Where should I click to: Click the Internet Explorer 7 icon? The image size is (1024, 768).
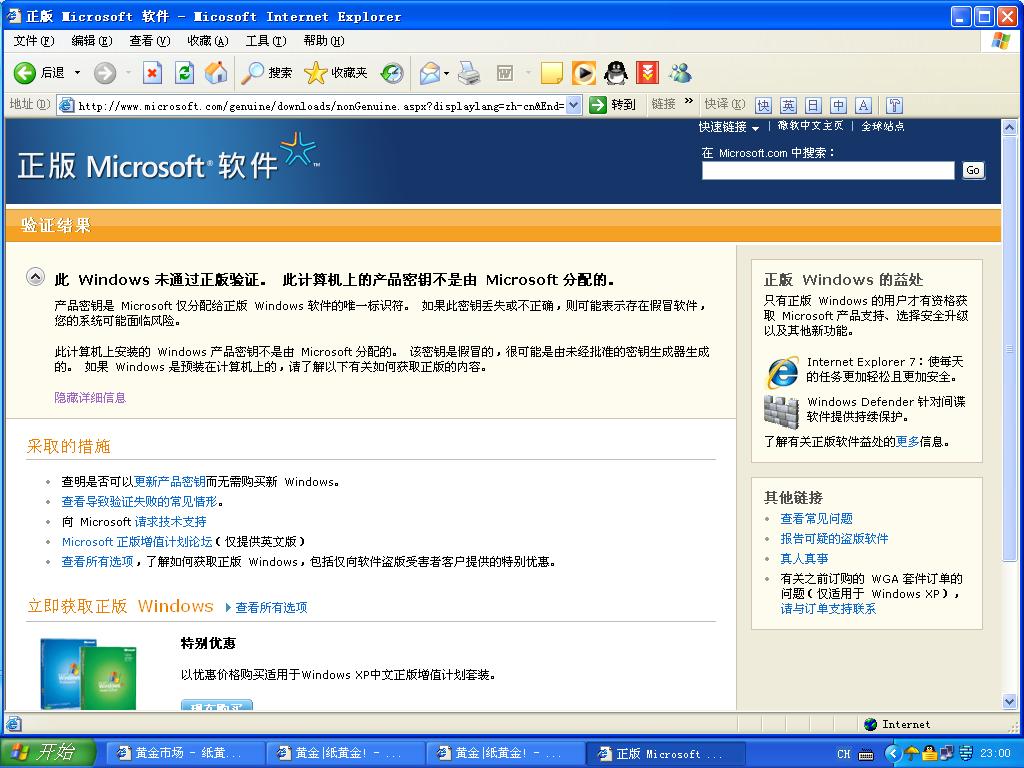(782, 372)
